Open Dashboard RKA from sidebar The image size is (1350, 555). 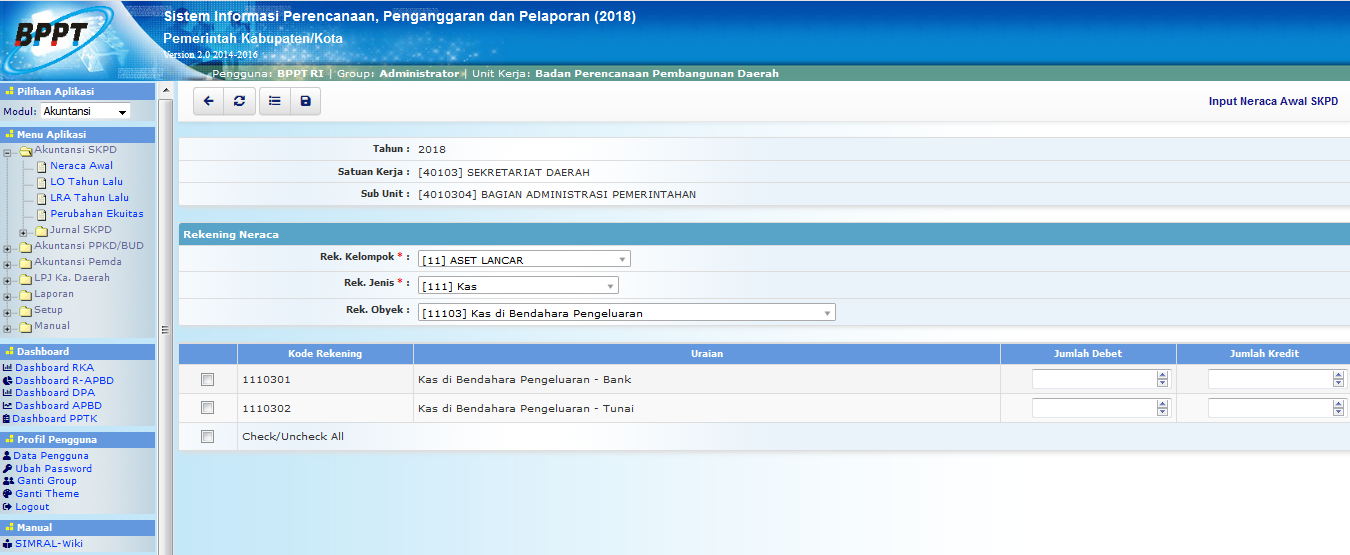pyautogui.click(x=54, y=368)
